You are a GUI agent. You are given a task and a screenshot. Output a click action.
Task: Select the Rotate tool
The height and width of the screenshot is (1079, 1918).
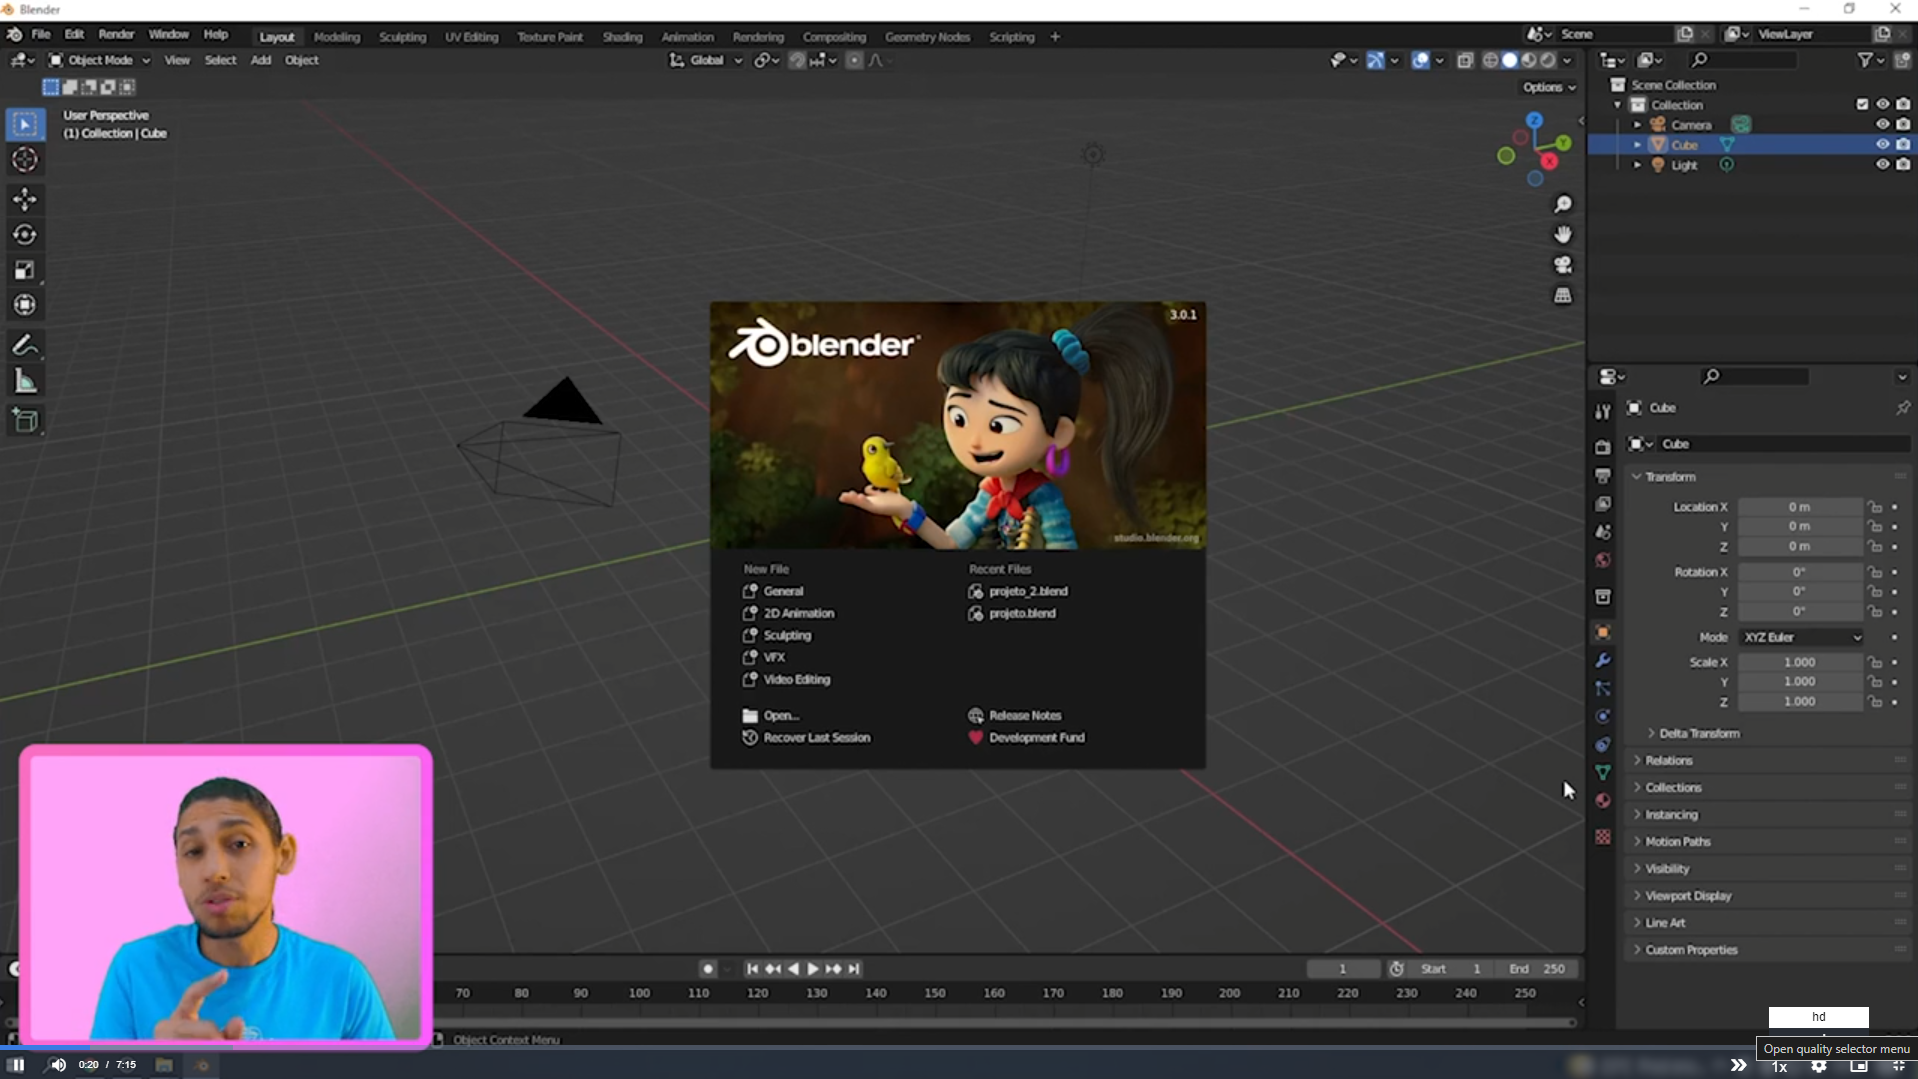(25, 235)
